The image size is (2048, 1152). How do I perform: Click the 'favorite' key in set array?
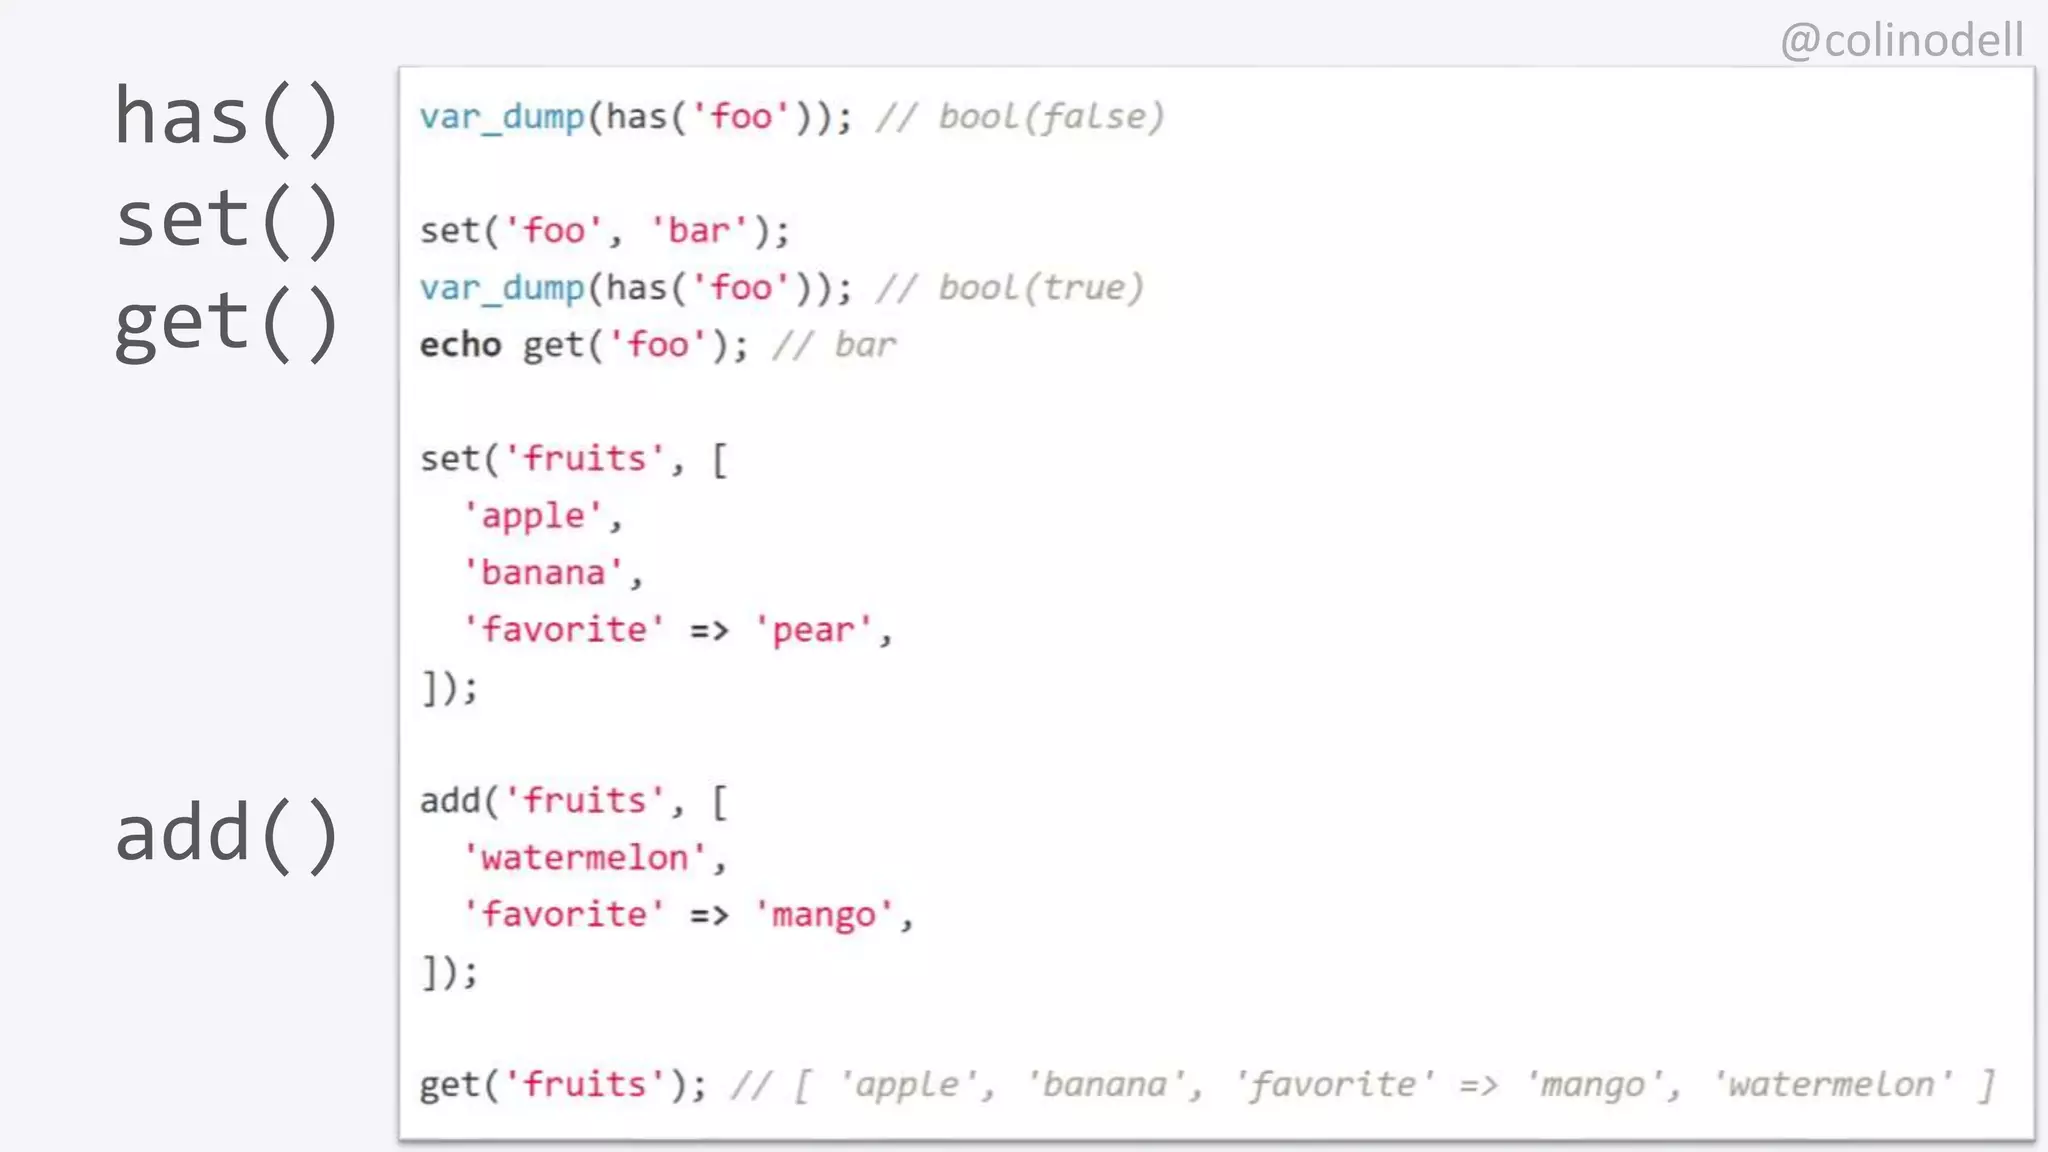(x=564, y=630)
